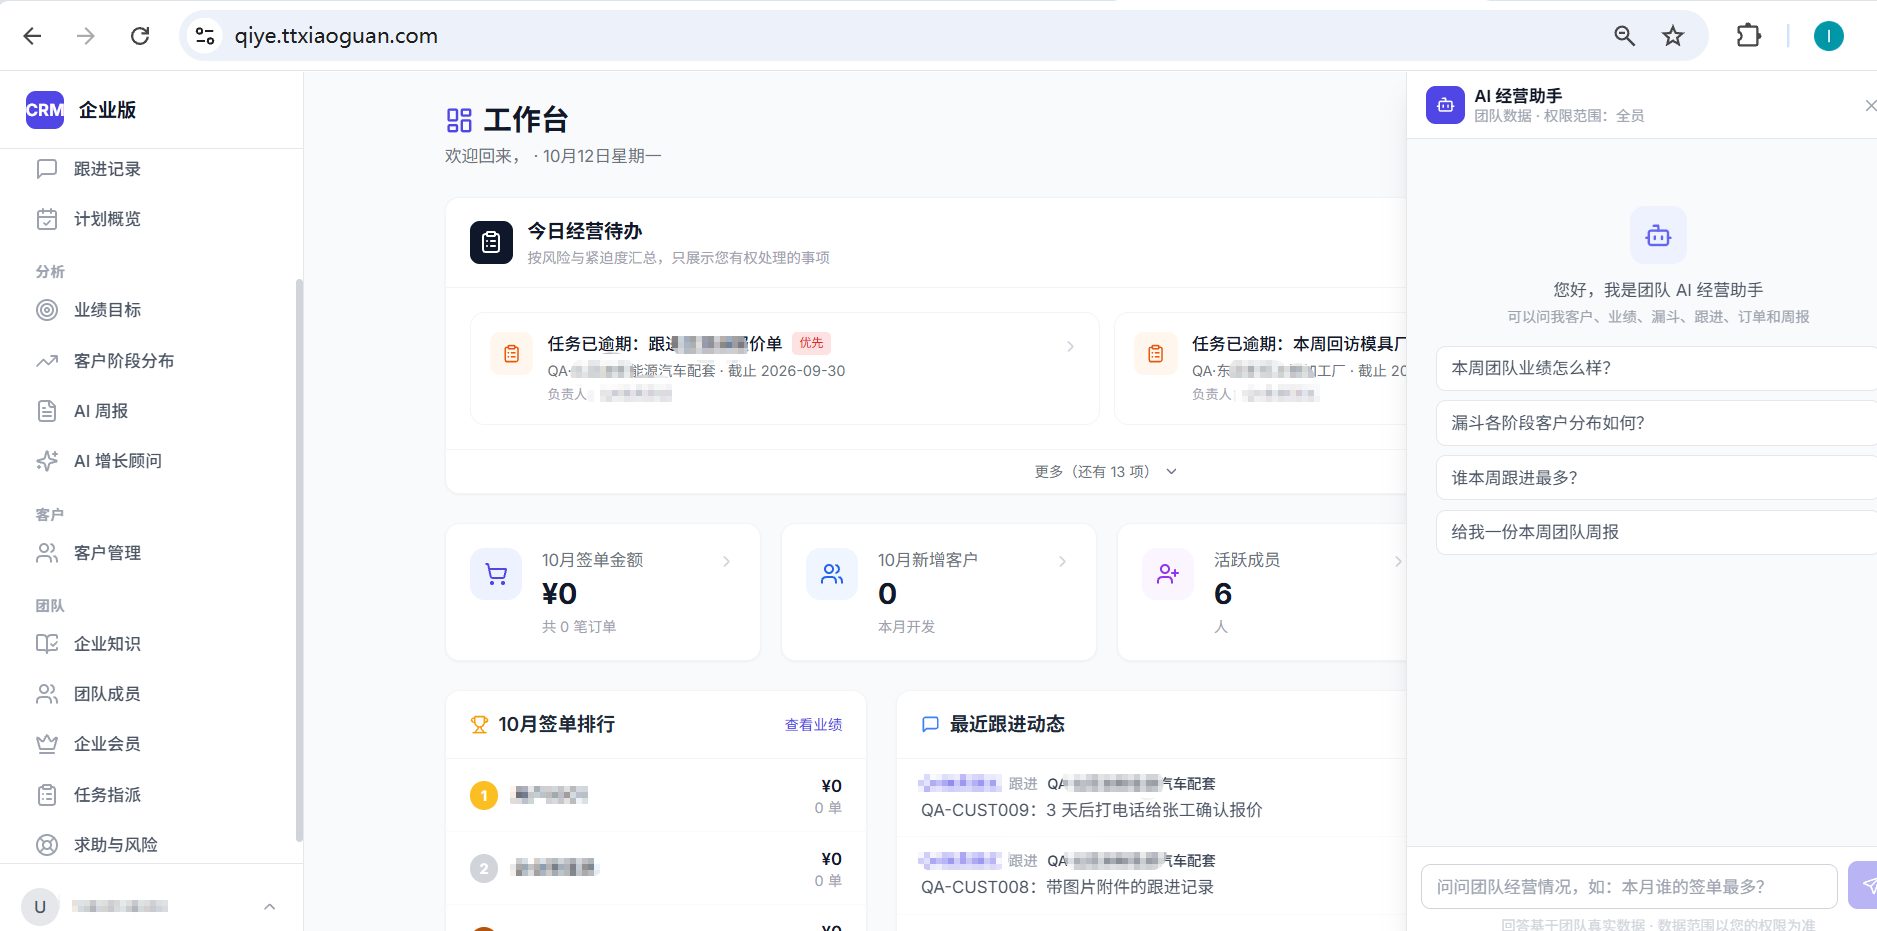Click the 任务指派 clipboard icon
The height and width of the screenshot is (931, 1877).
tap(47, 795)
